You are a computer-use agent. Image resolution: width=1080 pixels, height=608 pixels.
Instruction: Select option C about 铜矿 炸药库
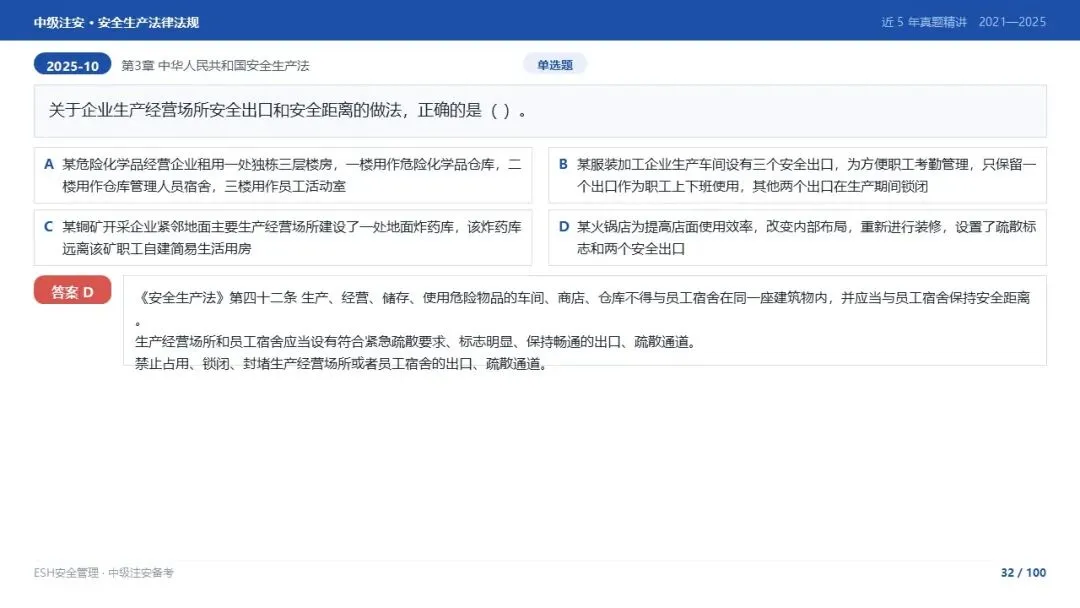(283, 238)
